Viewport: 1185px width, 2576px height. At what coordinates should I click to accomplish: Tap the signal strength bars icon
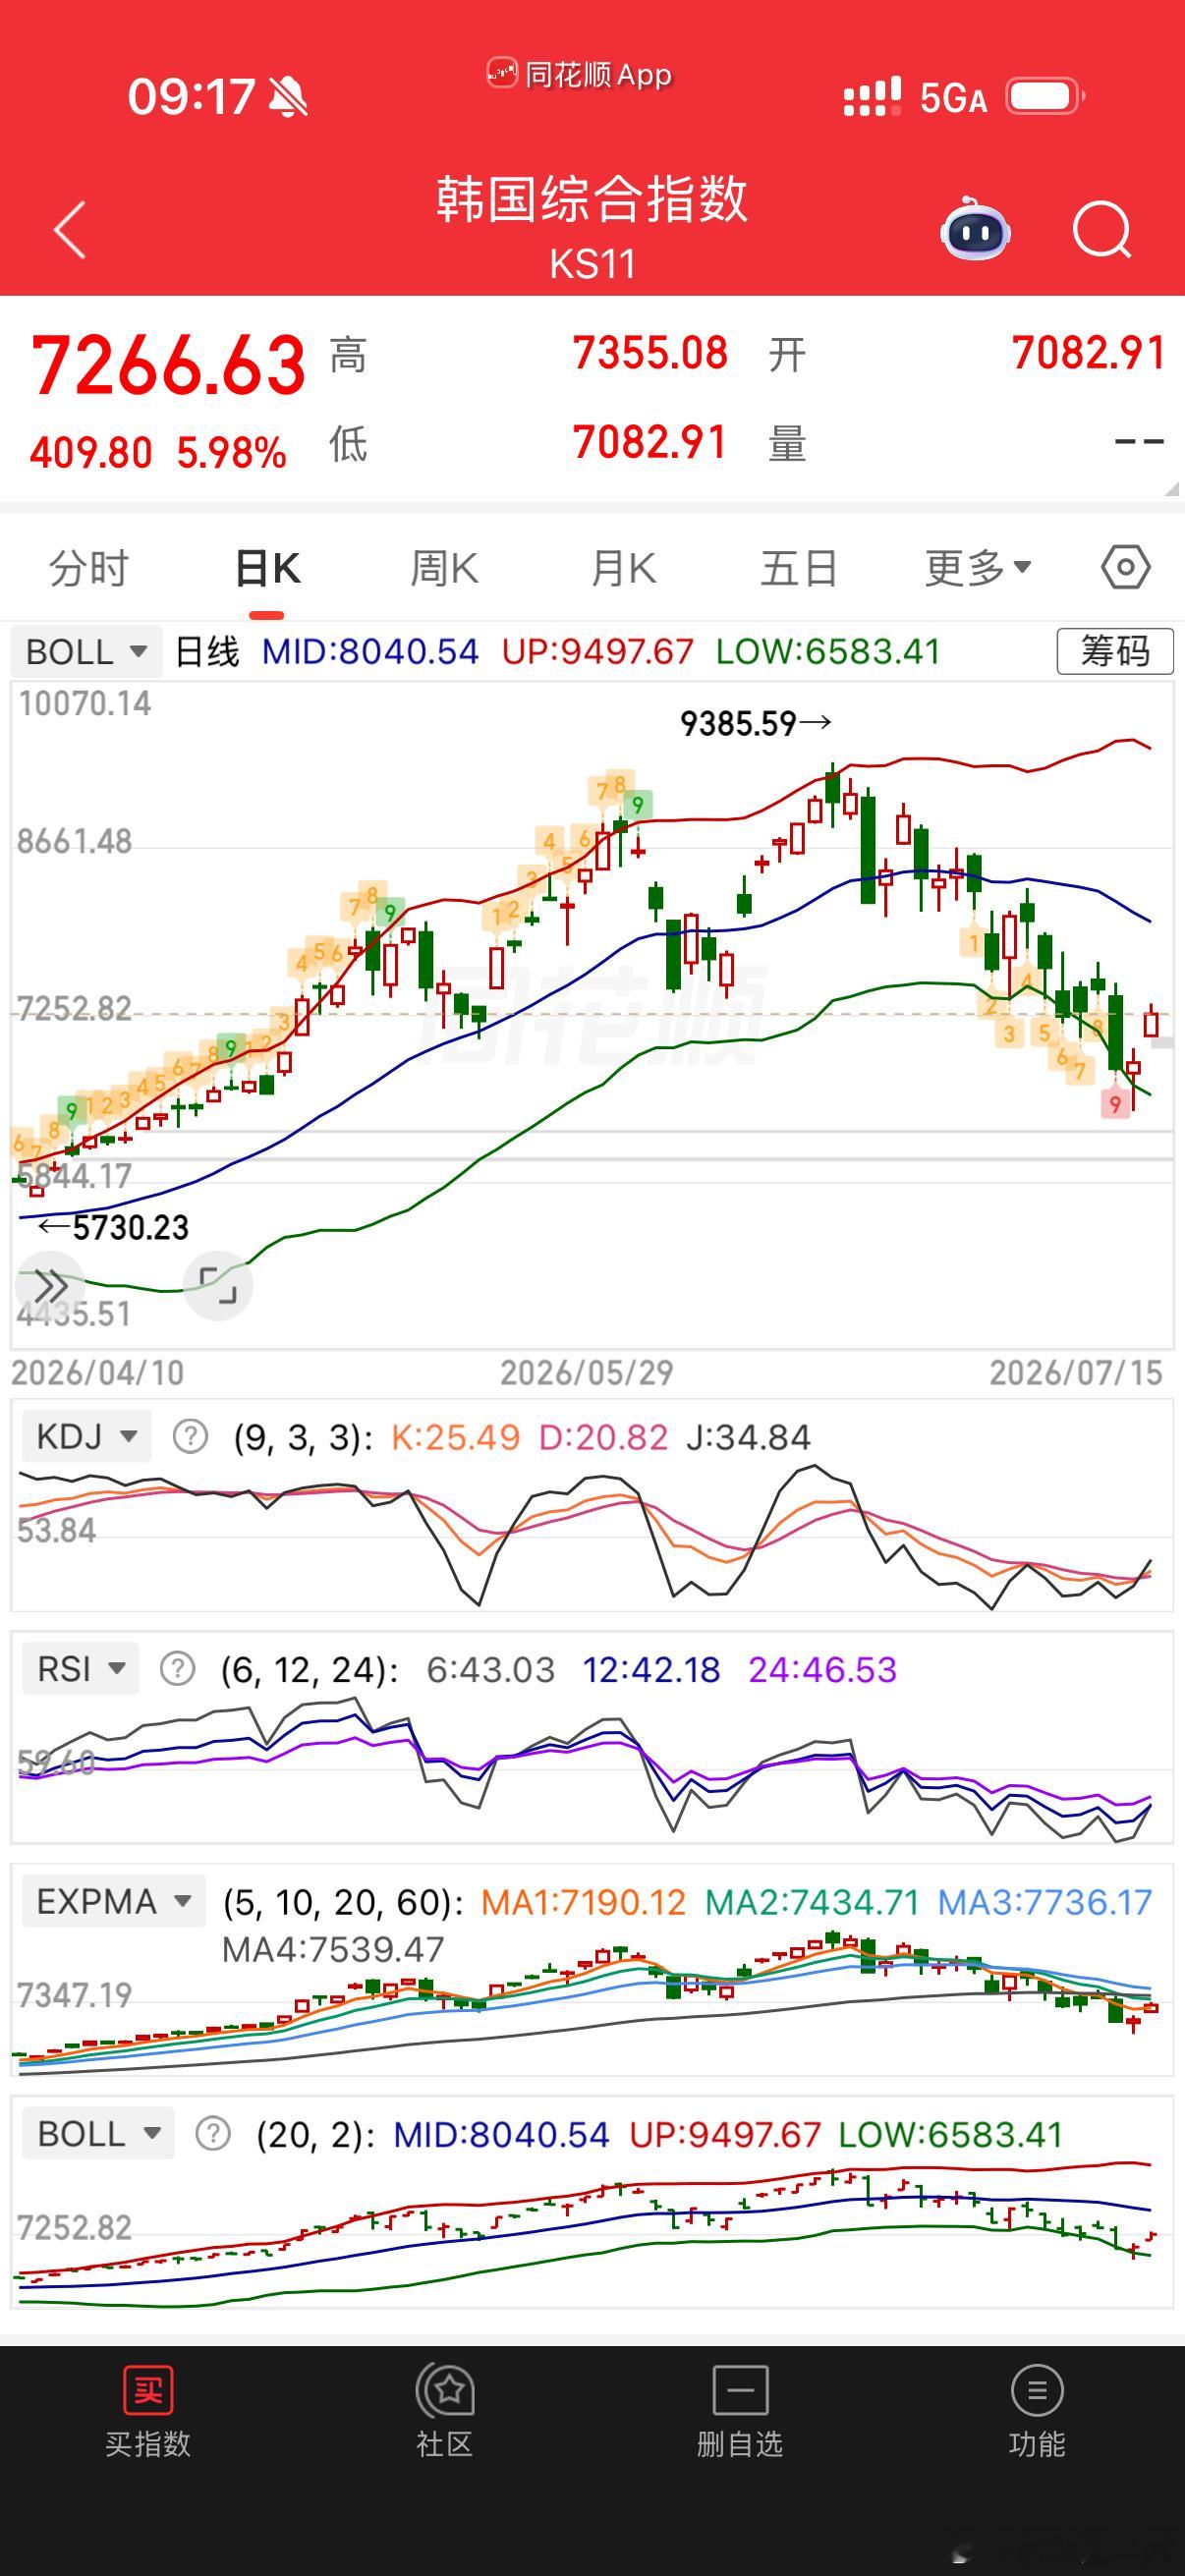point(872,97)
